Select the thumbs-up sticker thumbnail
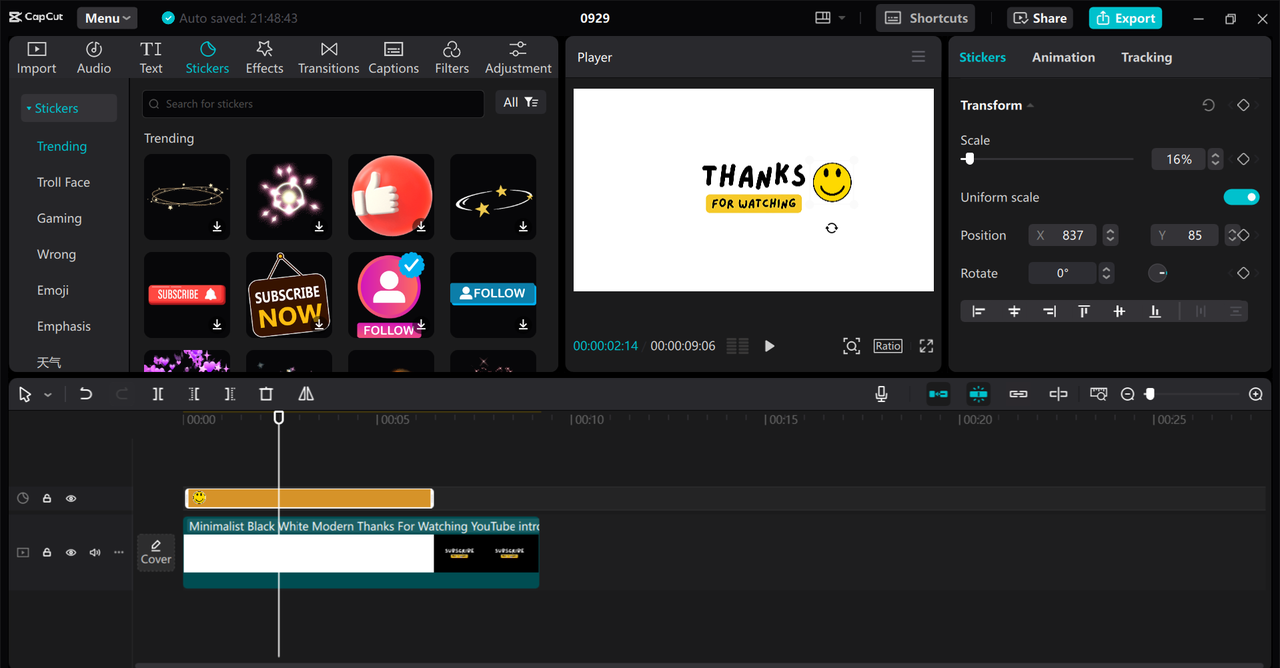 coord(391,197)
